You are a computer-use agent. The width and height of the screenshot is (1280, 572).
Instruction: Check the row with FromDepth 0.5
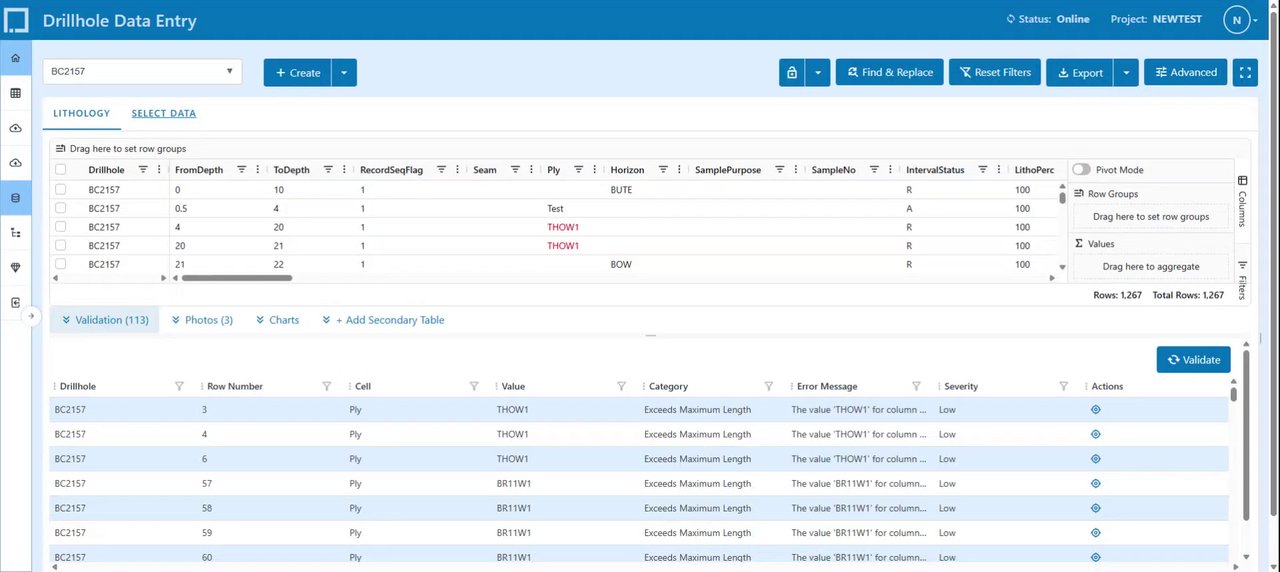click(61, 208)
